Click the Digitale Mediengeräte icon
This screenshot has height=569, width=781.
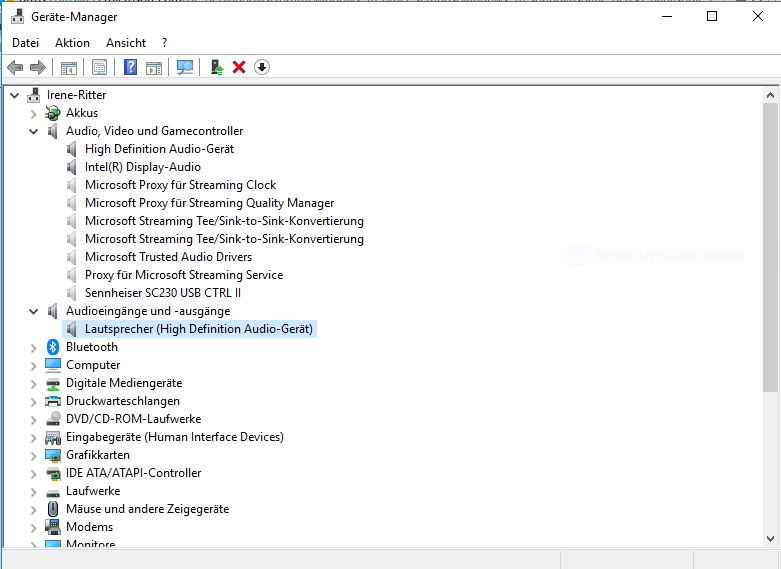[53, 383]
